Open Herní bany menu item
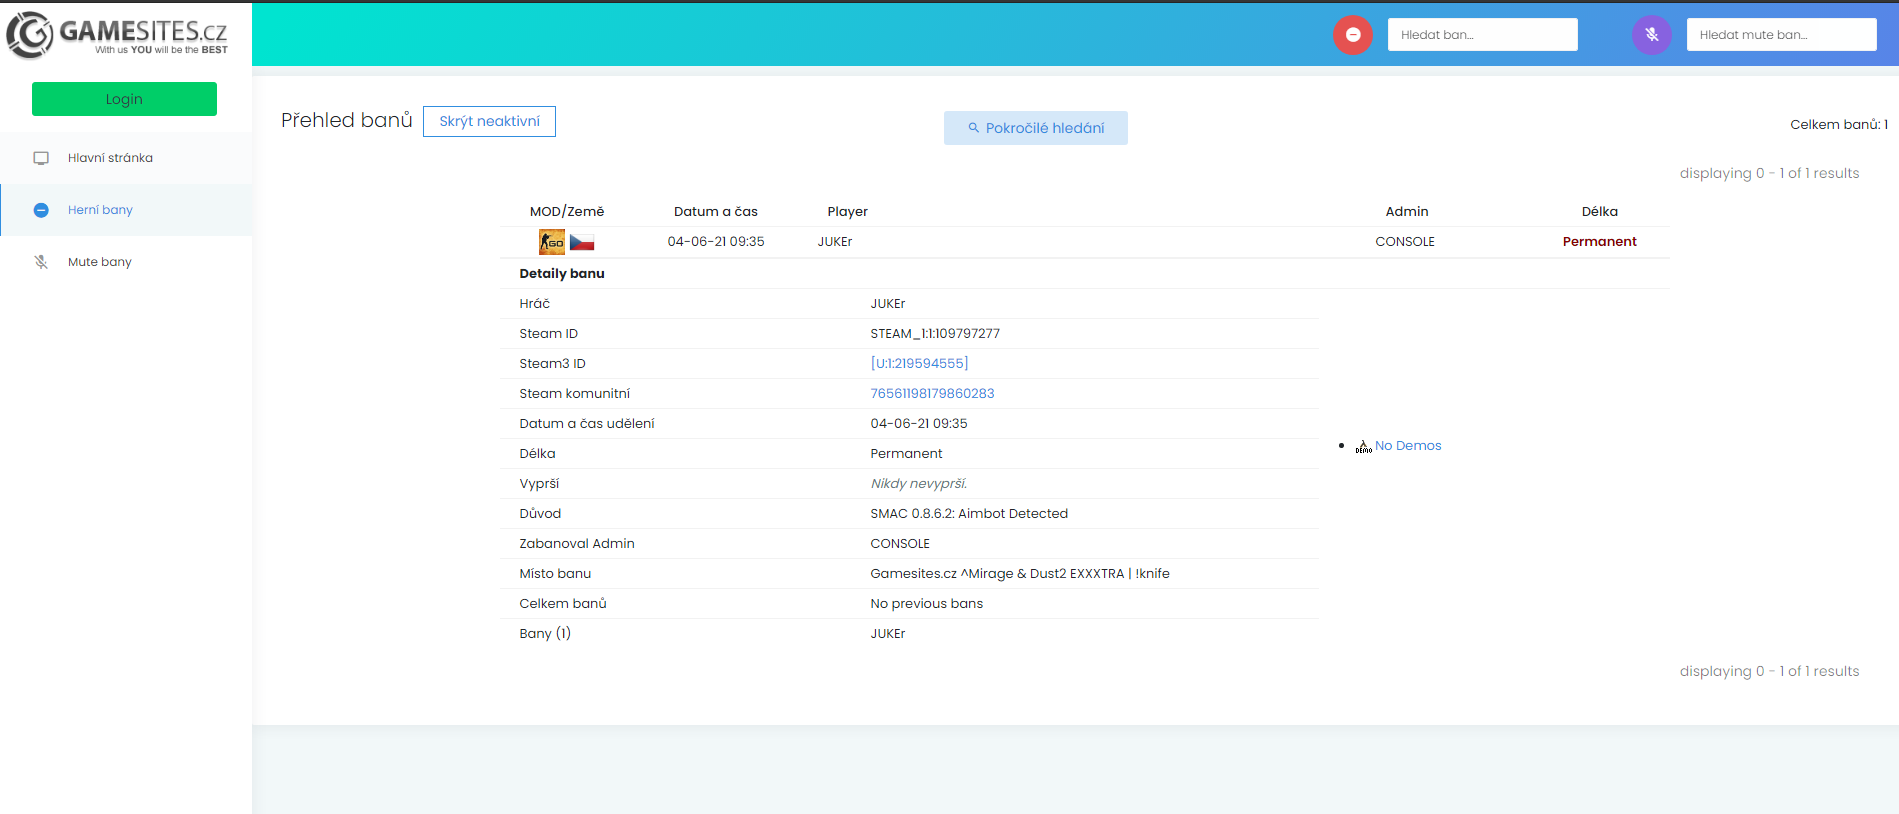This screenshot has height=814, width=1899. pos(100,210)
